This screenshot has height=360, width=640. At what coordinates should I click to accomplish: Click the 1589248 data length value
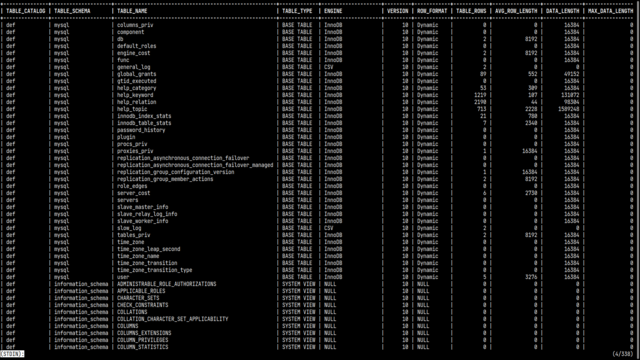click(x=569, y=109)
